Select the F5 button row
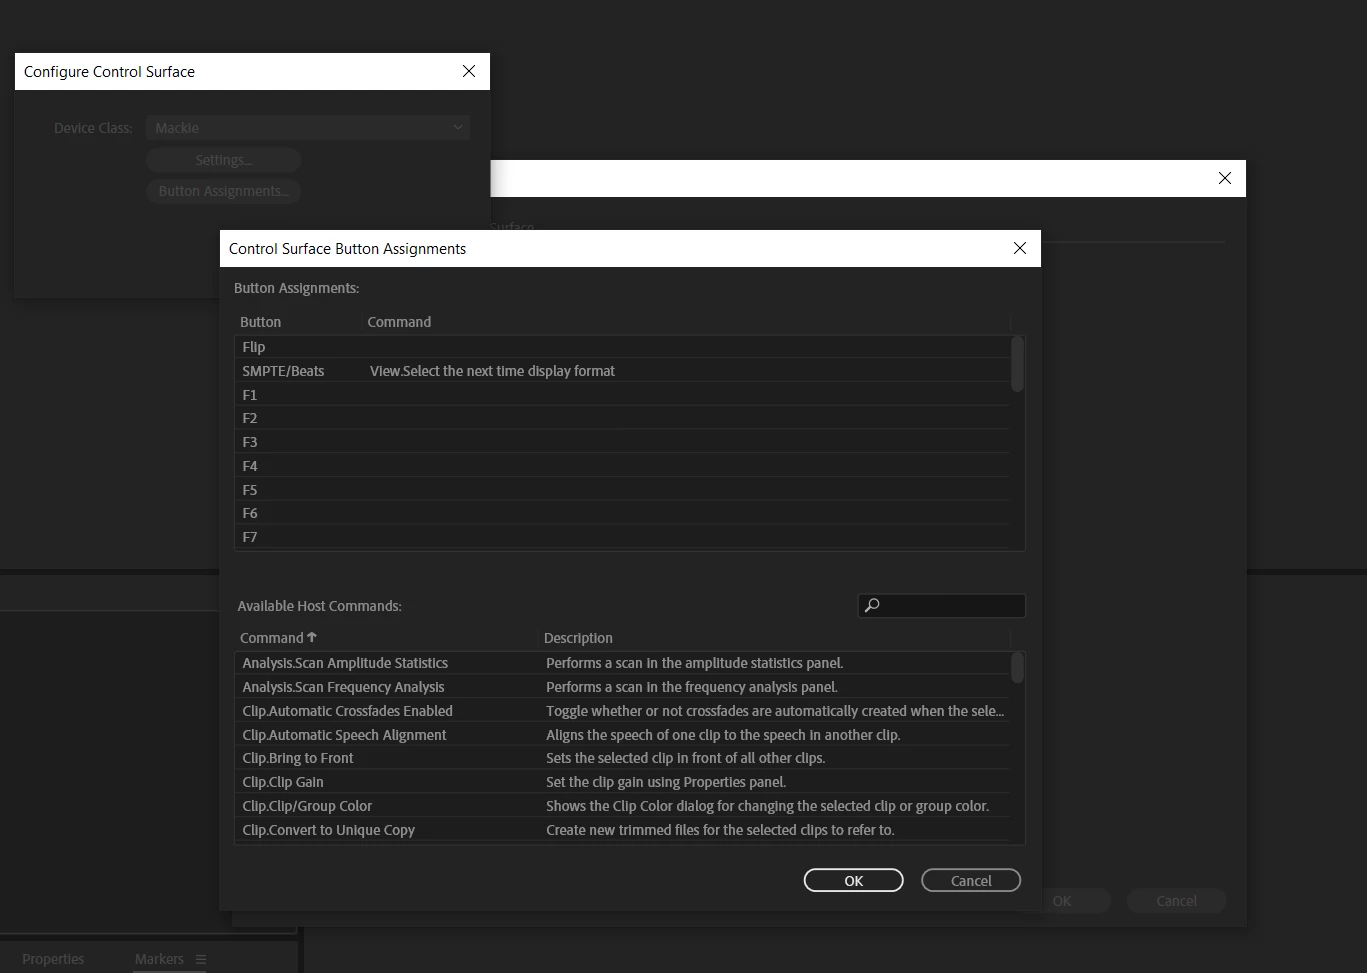 tap(622, 490)
